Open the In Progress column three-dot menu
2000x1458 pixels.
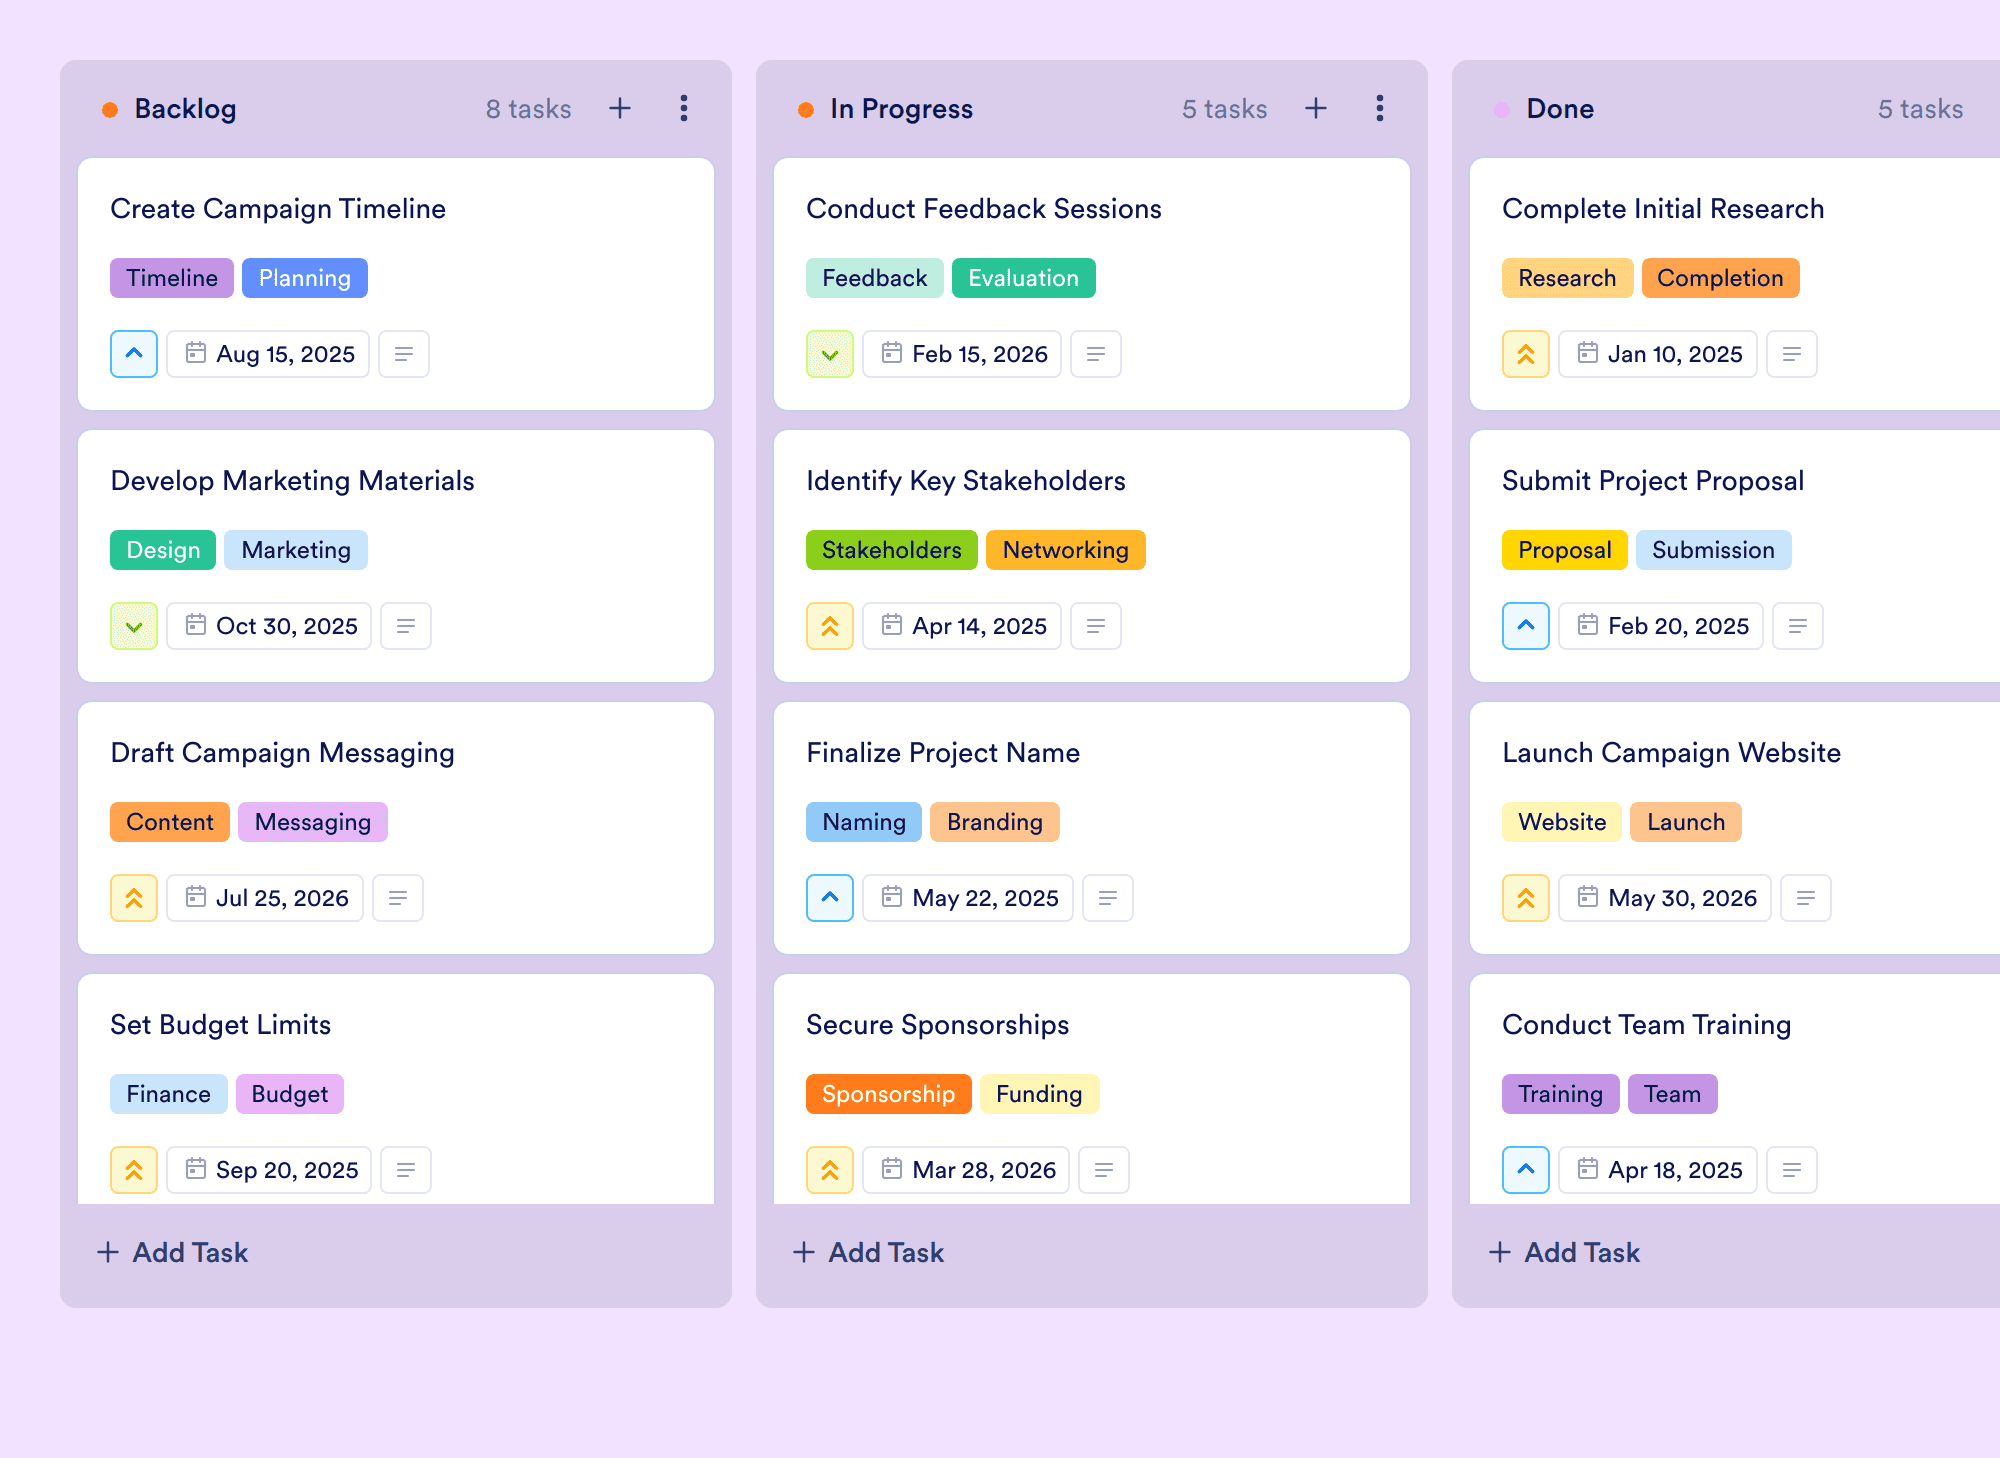coord(1380,108)
